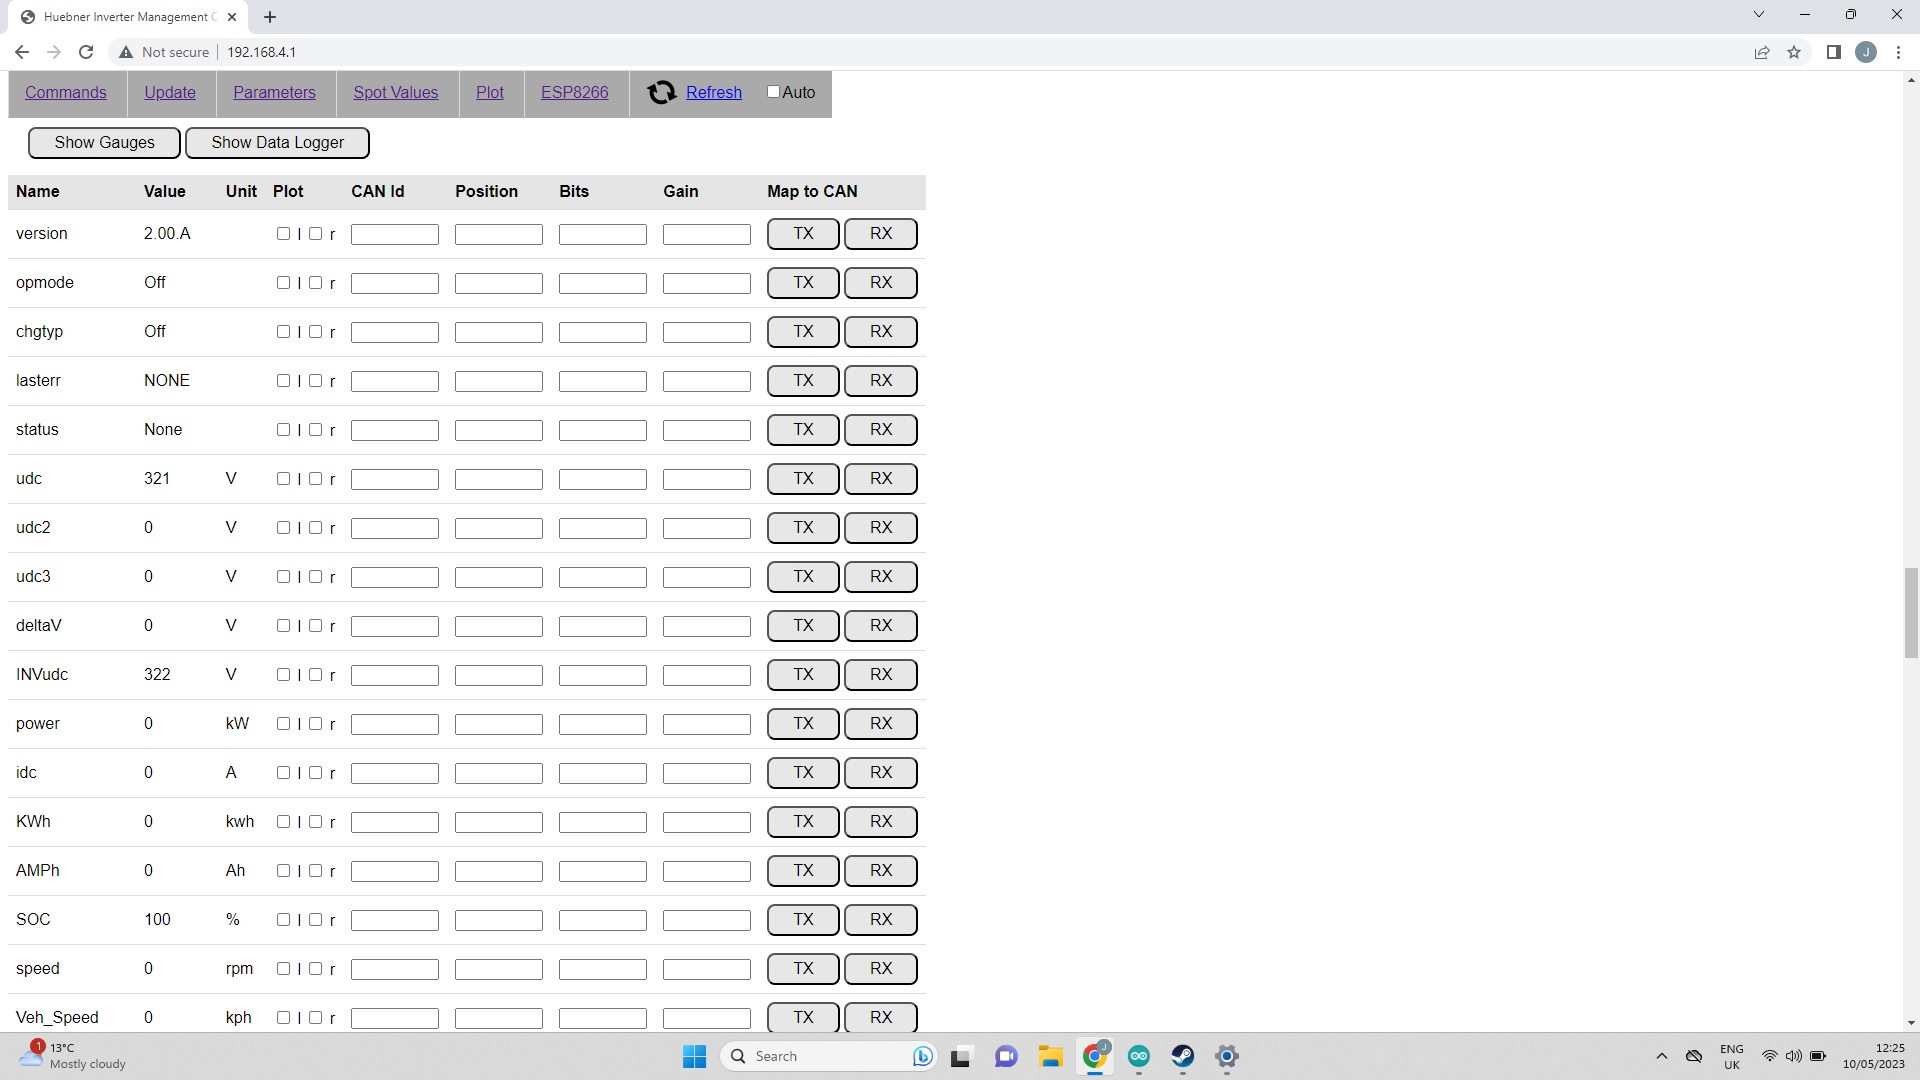Viewport: 1920px width, 1080px height.
Task: Switch to the Spot Values tab
Action: tap(395, 92)
